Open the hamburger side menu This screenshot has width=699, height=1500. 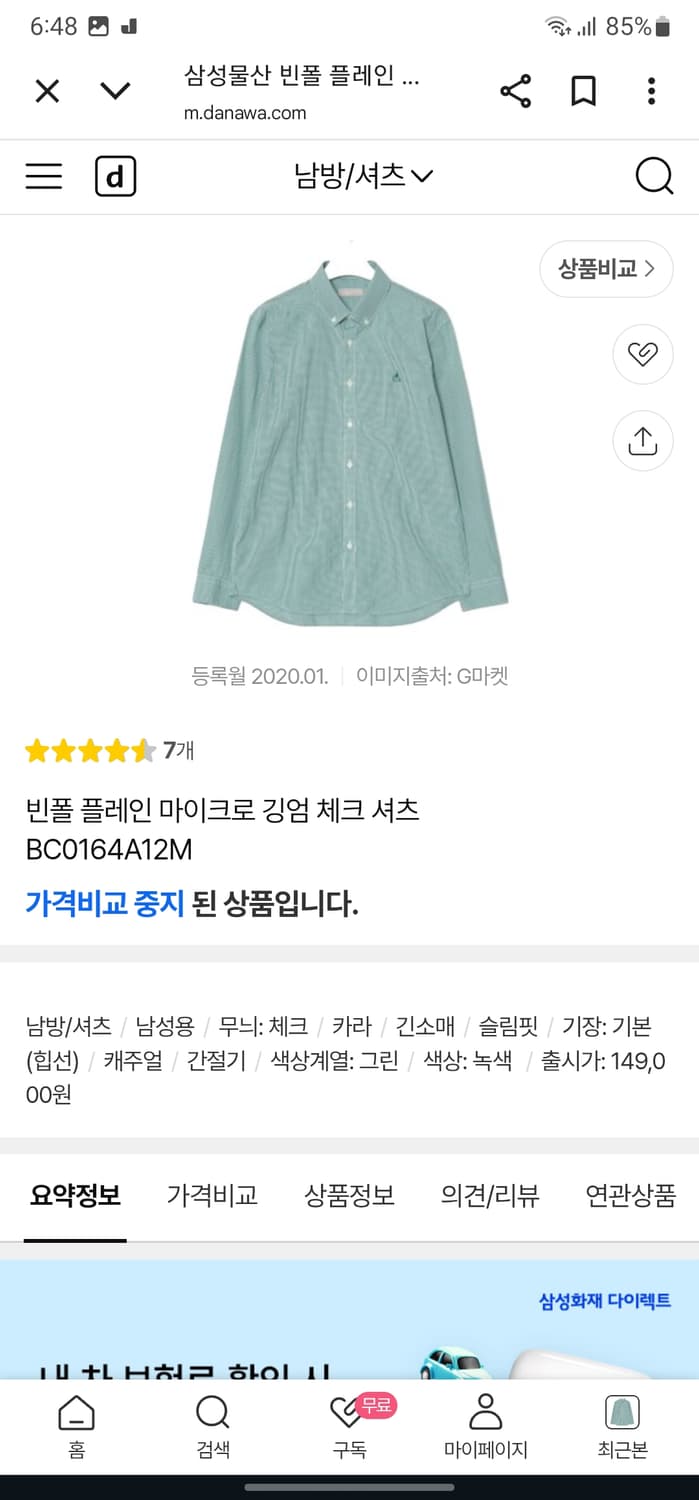pyautogui.click(x=44, y=177)
